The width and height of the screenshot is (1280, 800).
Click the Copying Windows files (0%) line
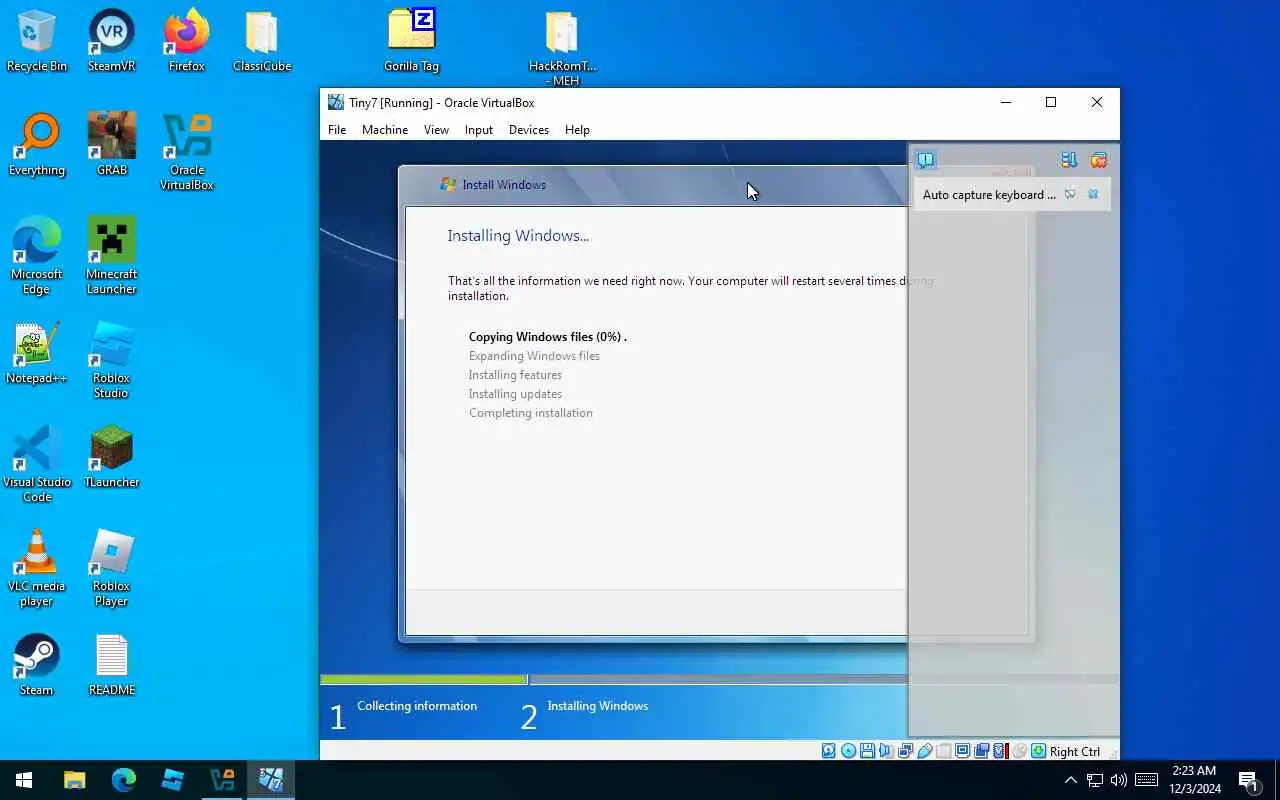pyautogui.click(x=548, y=337)
